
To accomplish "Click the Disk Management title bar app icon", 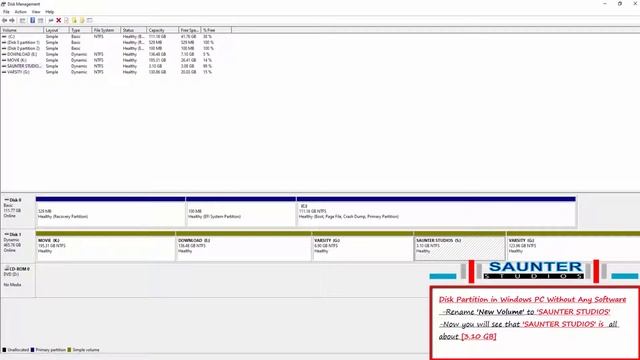I will tap(3, 4).
